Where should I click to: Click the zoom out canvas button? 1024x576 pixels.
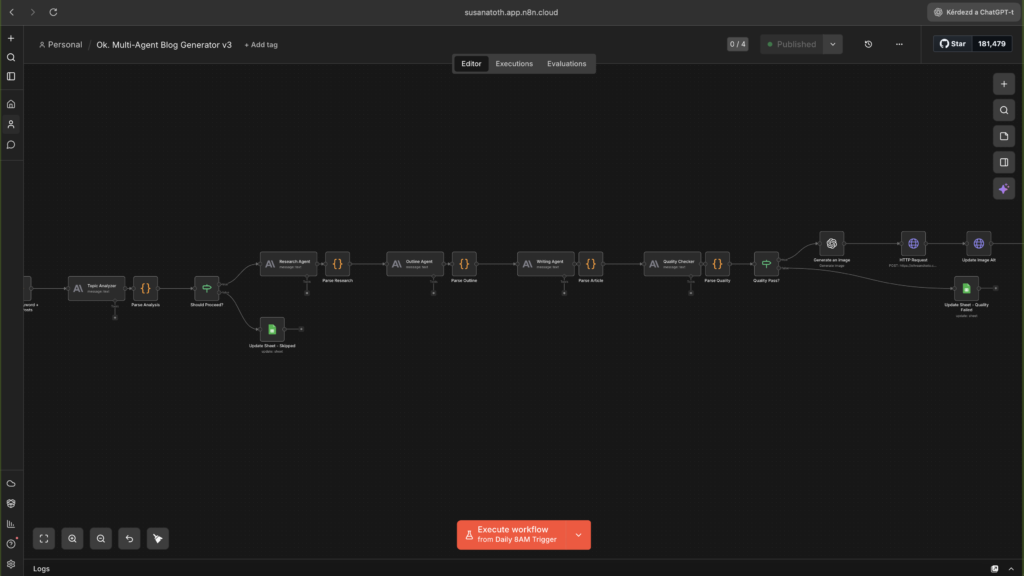point(101,538)
